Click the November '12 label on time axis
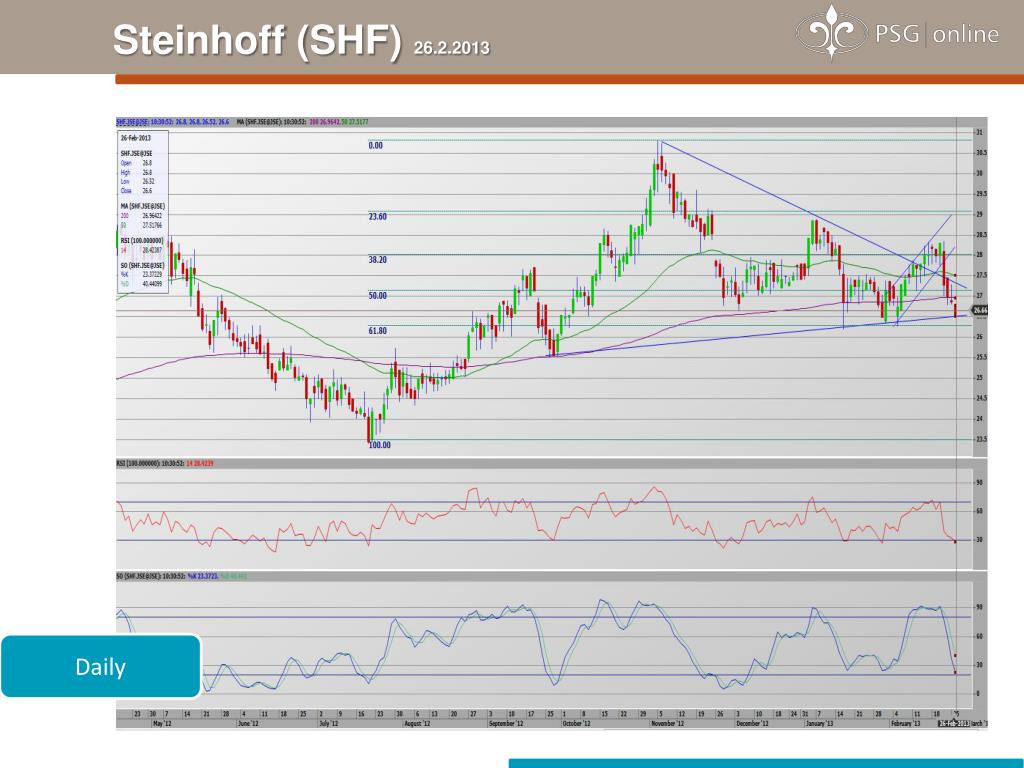Viewport: 1024px width, 768px height. [667, 724]
